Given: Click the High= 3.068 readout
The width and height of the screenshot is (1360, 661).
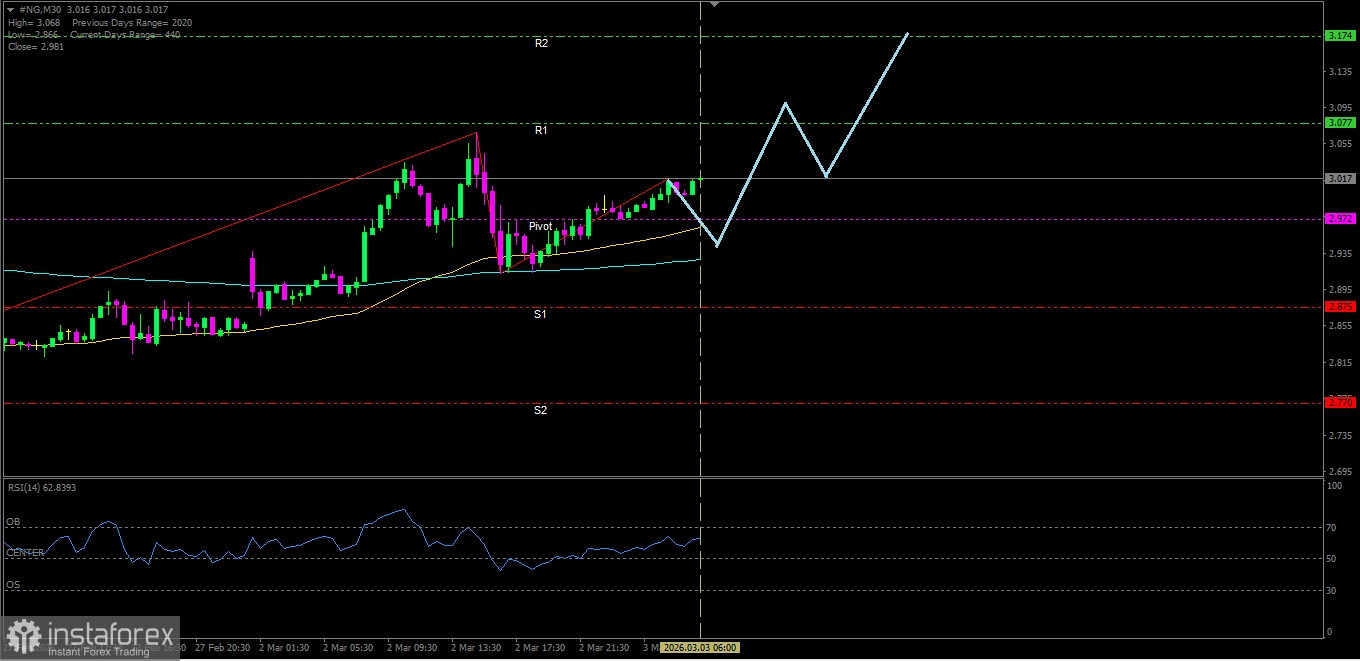Looking at the screenshot, I should (x=33, y=22).
